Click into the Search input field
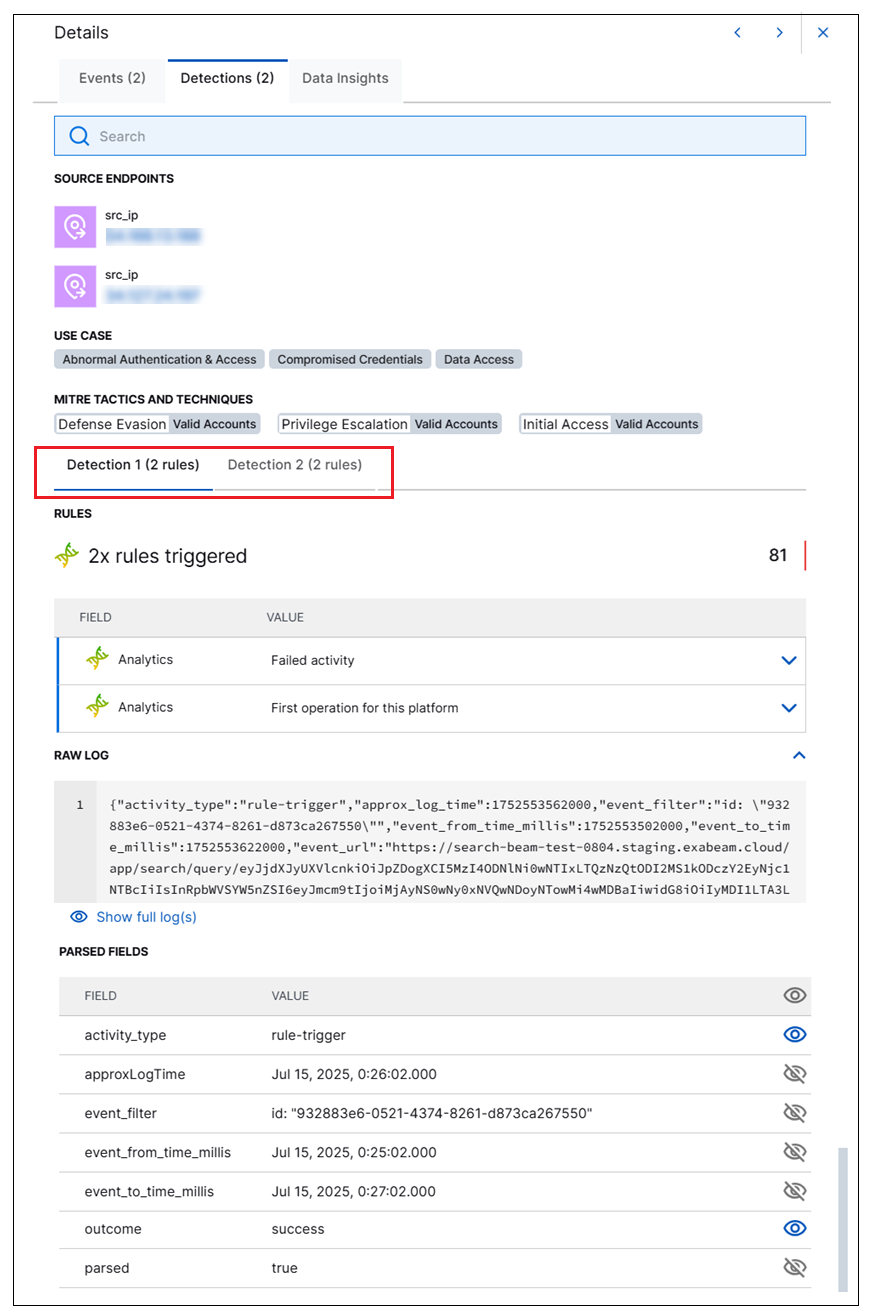Viewport: 869px width, 1314px height. tap(430, 136)
